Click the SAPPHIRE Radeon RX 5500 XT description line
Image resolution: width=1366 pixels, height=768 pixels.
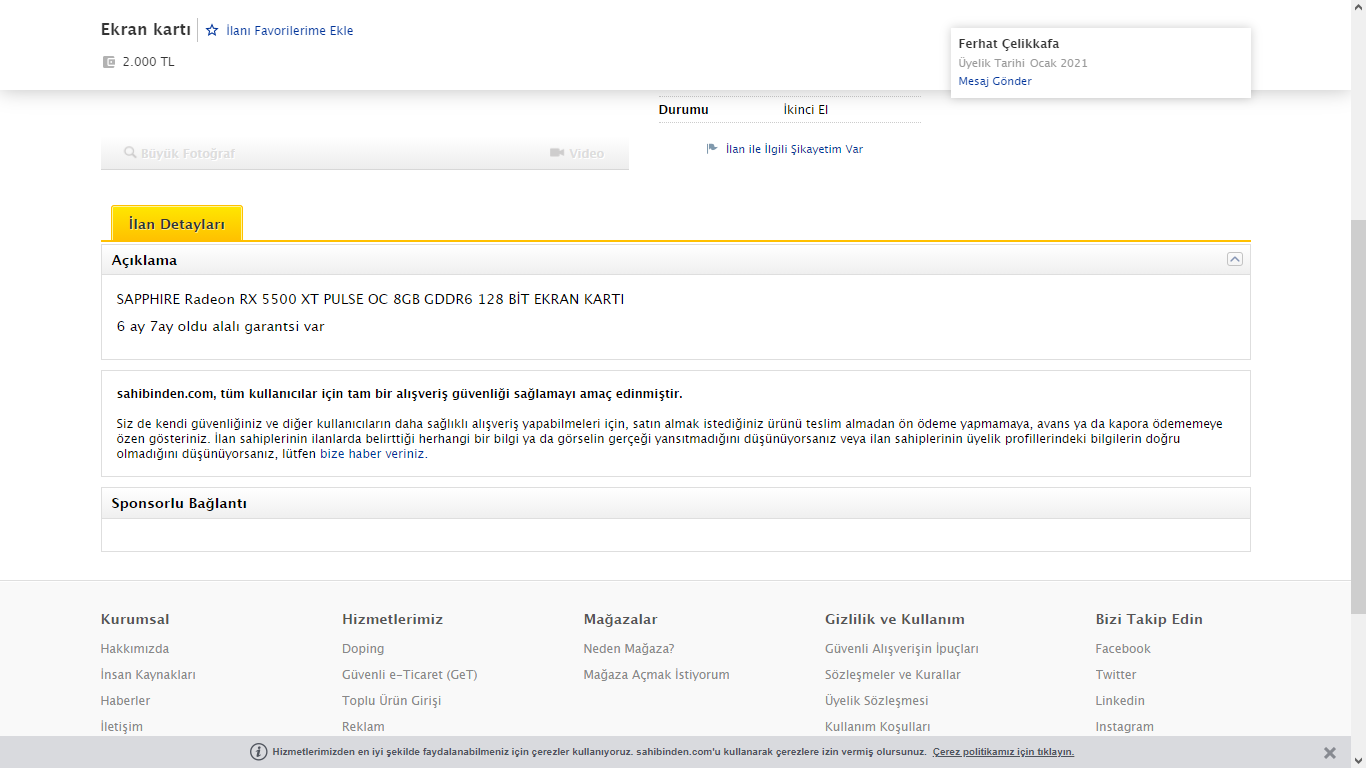(x=370, y=299)
